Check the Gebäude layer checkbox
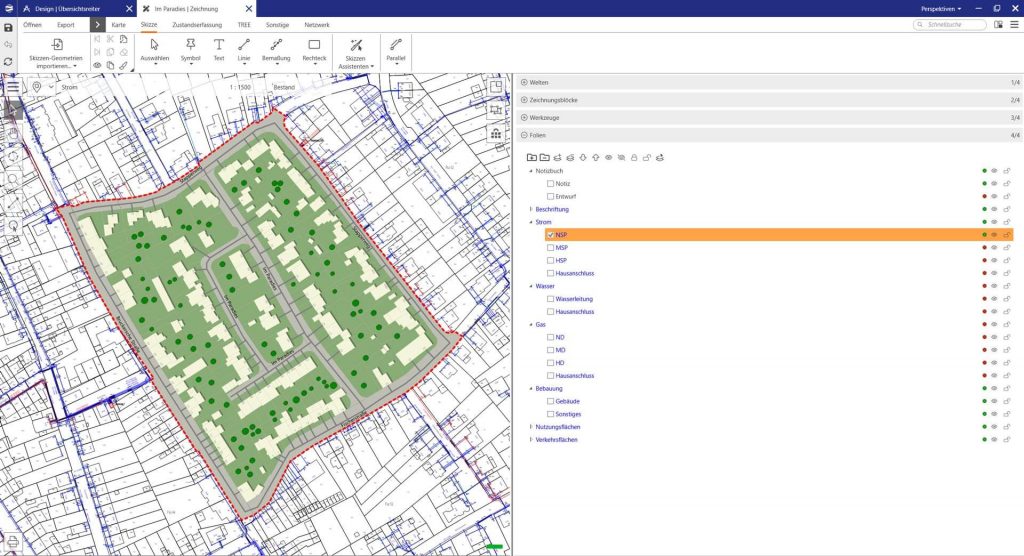The image size is (1024, 556). 550,401
